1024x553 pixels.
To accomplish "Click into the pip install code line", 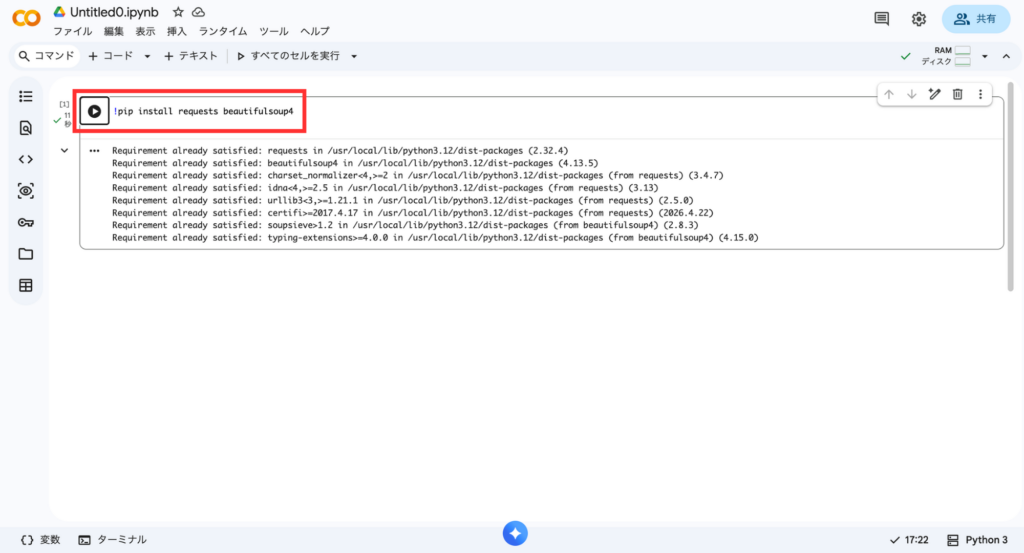I will [204, 111].
